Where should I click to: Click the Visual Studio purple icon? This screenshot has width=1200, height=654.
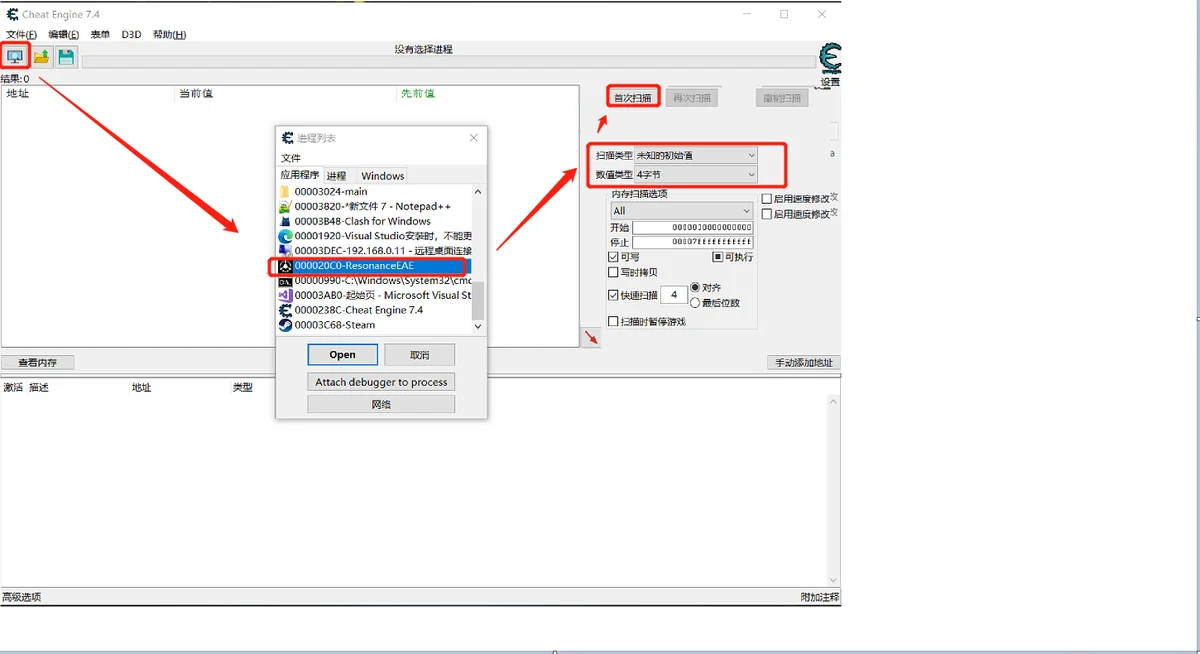click(285, 295)
